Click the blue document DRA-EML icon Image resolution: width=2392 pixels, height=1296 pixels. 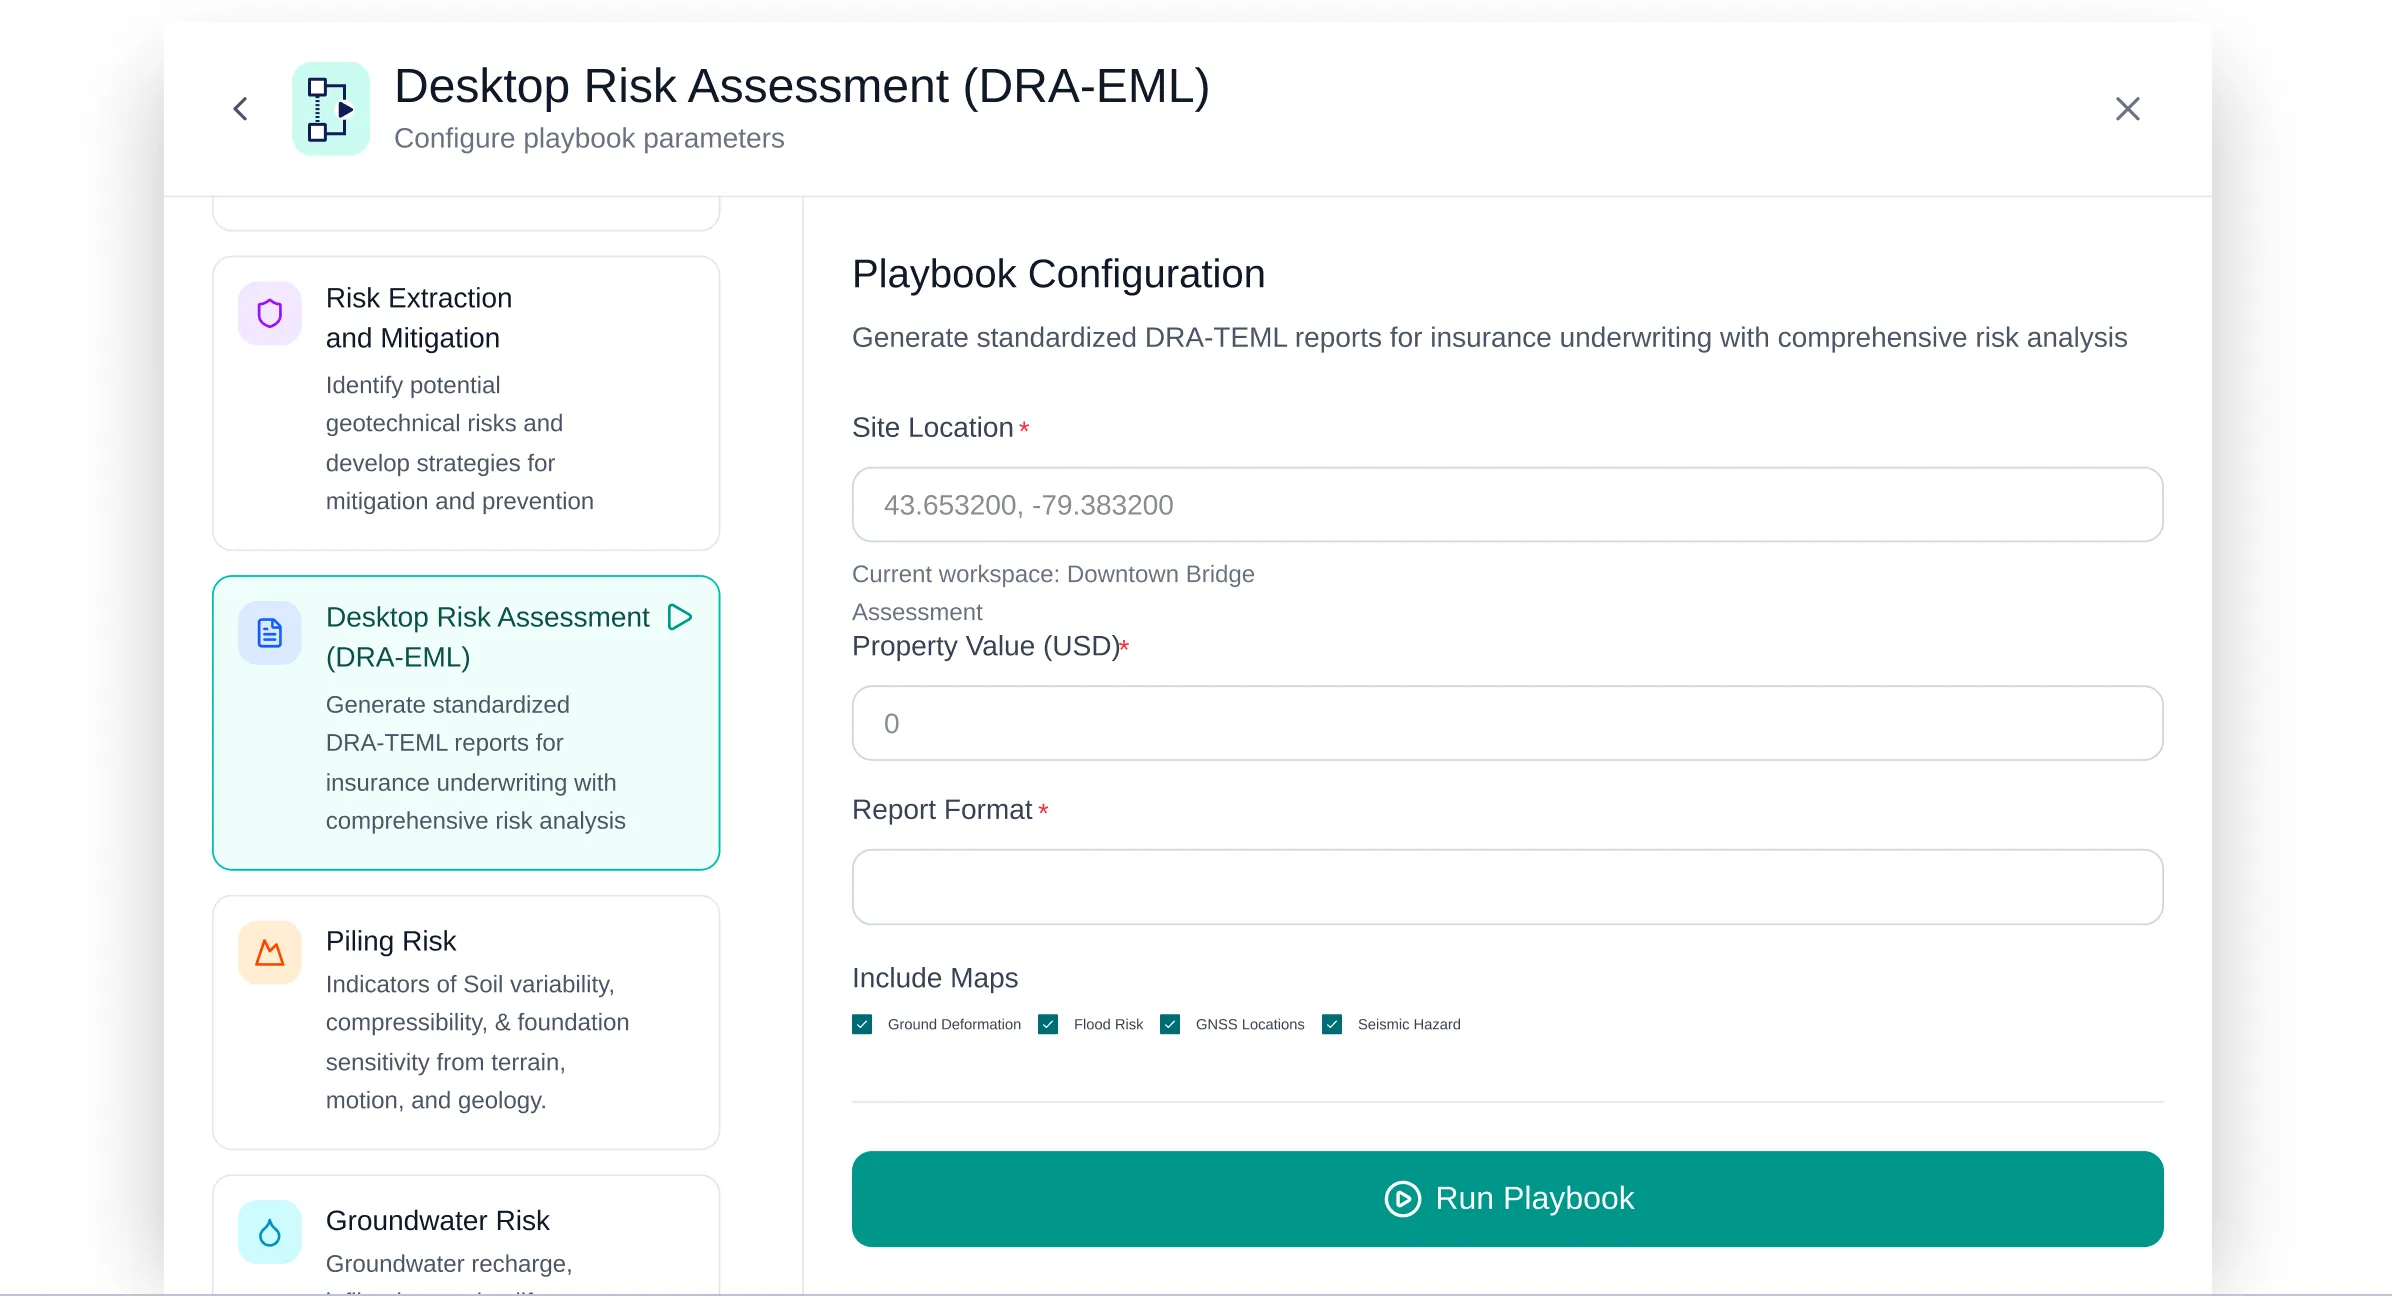[269, 633]
